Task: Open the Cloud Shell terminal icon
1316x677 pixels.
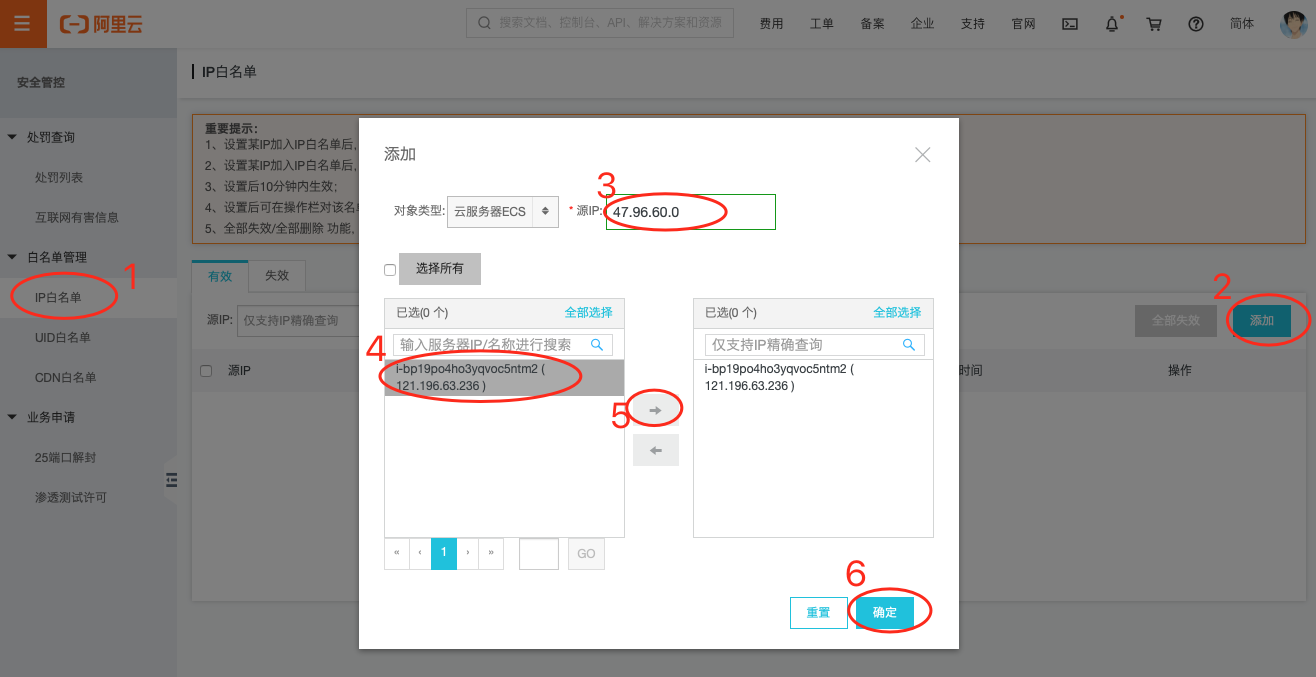Action: pyautogui.click(x=1069, y=24)
